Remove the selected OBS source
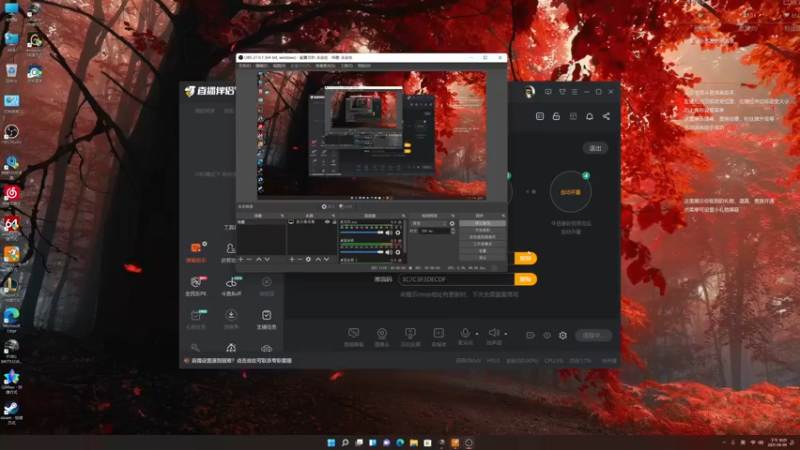This screenshot has width=800, height=450. click(x=300, y=260)
